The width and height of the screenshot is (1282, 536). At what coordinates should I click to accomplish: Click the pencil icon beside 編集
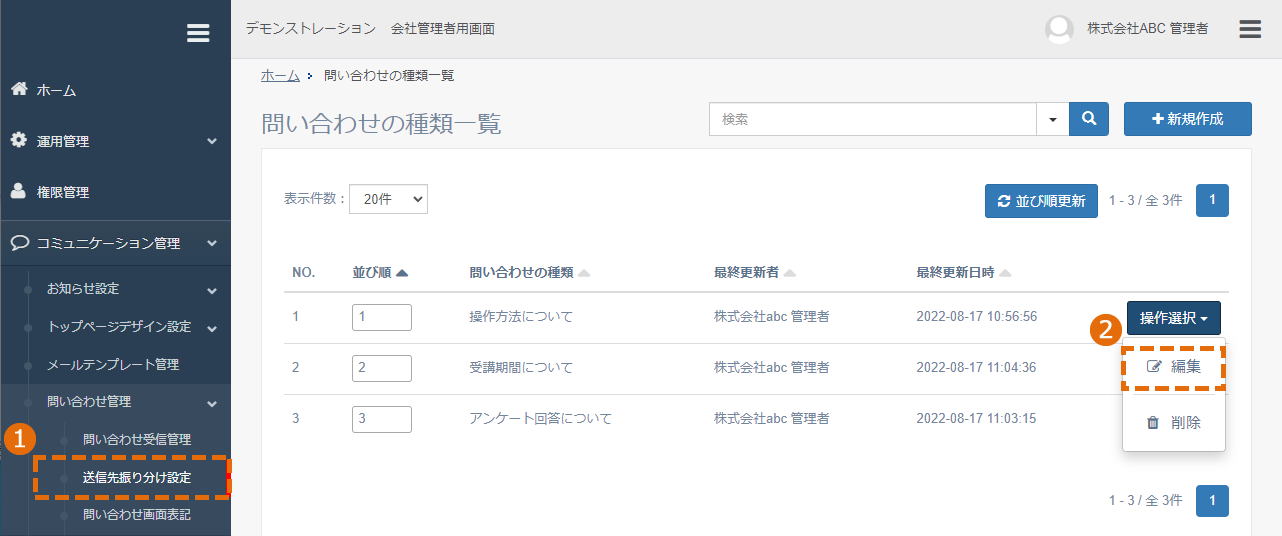click(x=1154, y=367)
